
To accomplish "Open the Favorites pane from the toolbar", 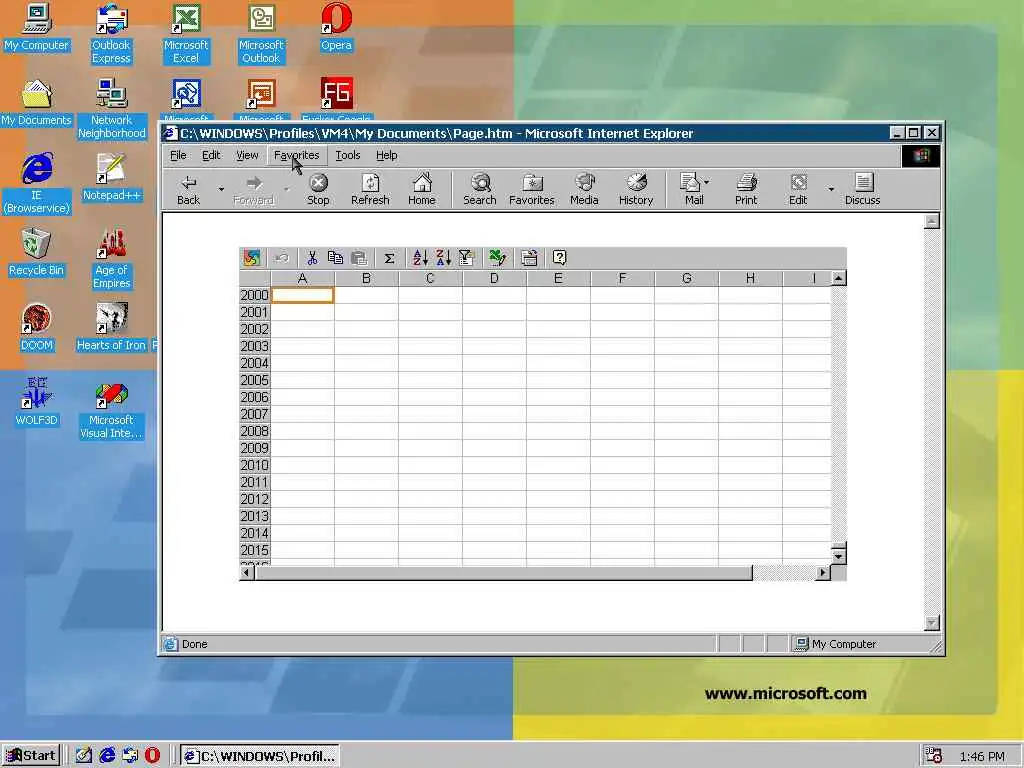I will 532,190.
